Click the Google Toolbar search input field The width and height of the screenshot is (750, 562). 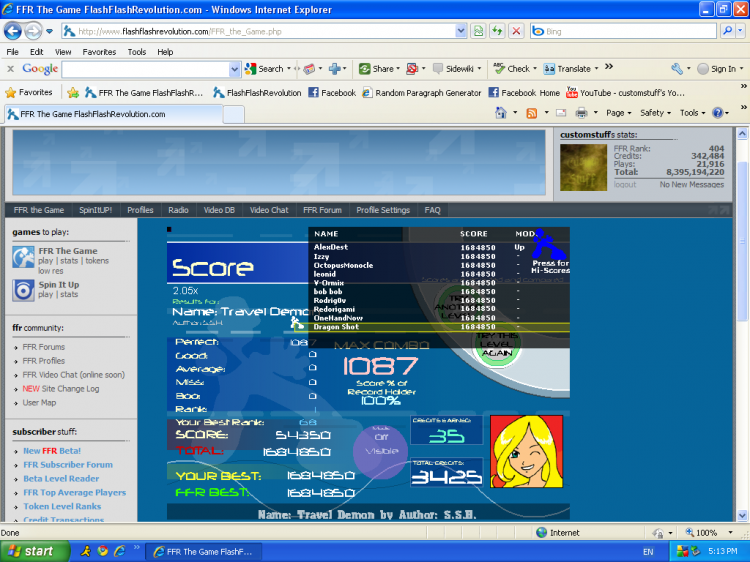150,69
